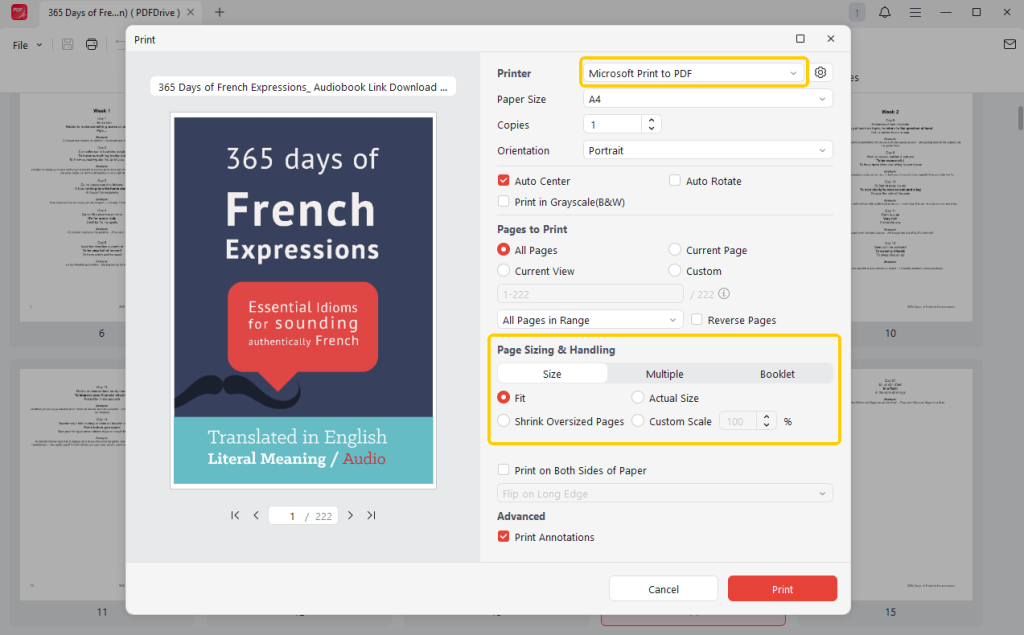Enable Auto Rotate
Image resolution: width=1024 pixels, height=635 pixels.
coord(675,180)
